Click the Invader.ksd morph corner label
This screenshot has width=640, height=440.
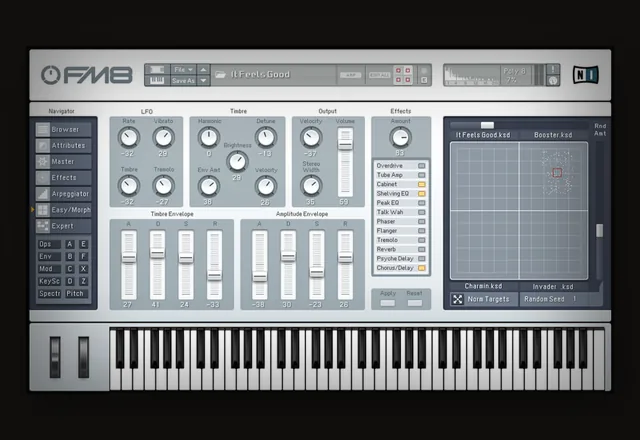point(553,287)
